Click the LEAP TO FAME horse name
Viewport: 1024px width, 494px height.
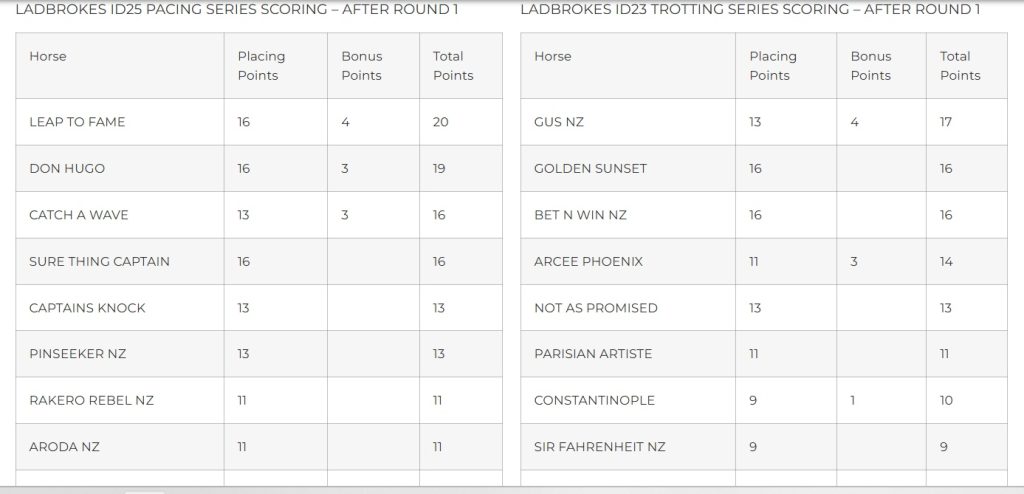point(77,122)
